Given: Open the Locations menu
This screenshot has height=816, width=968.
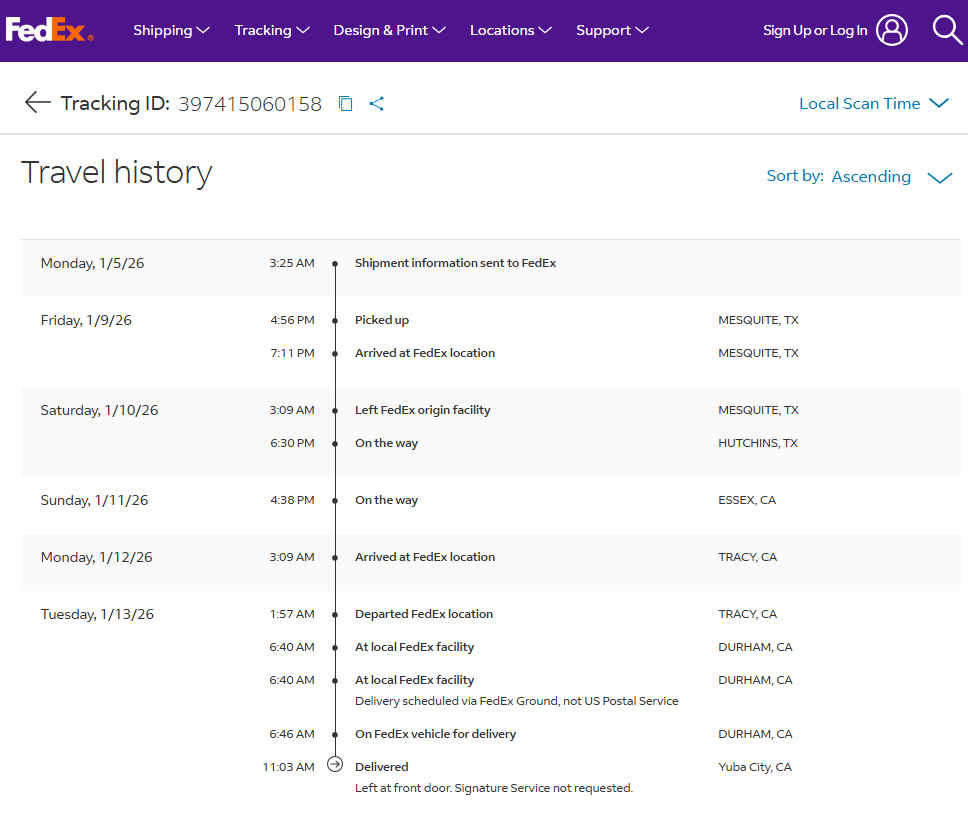Looking at the screenshot, I should [511, 30].
